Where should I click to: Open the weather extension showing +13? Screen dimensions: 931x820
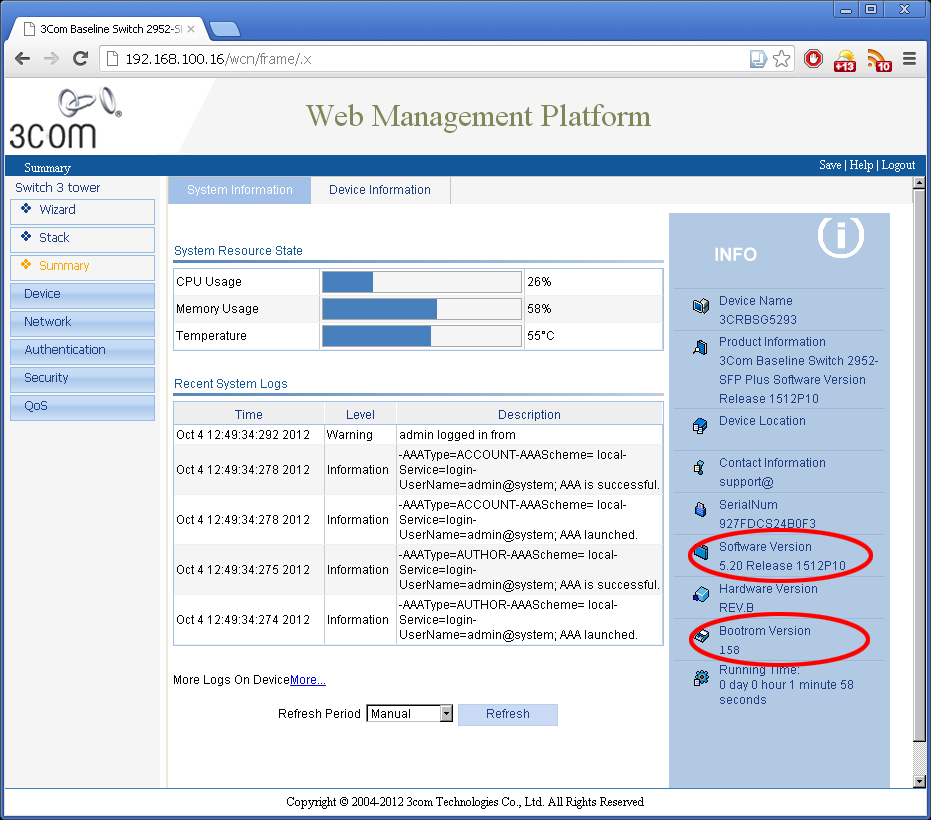coord(844,61)
